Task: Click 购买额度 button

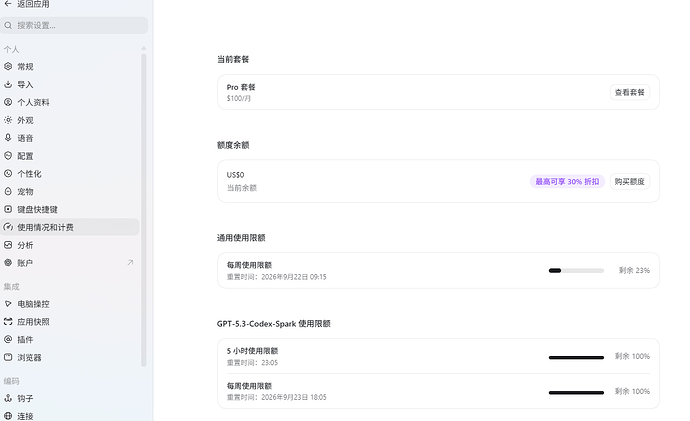Action: [630, 181]
